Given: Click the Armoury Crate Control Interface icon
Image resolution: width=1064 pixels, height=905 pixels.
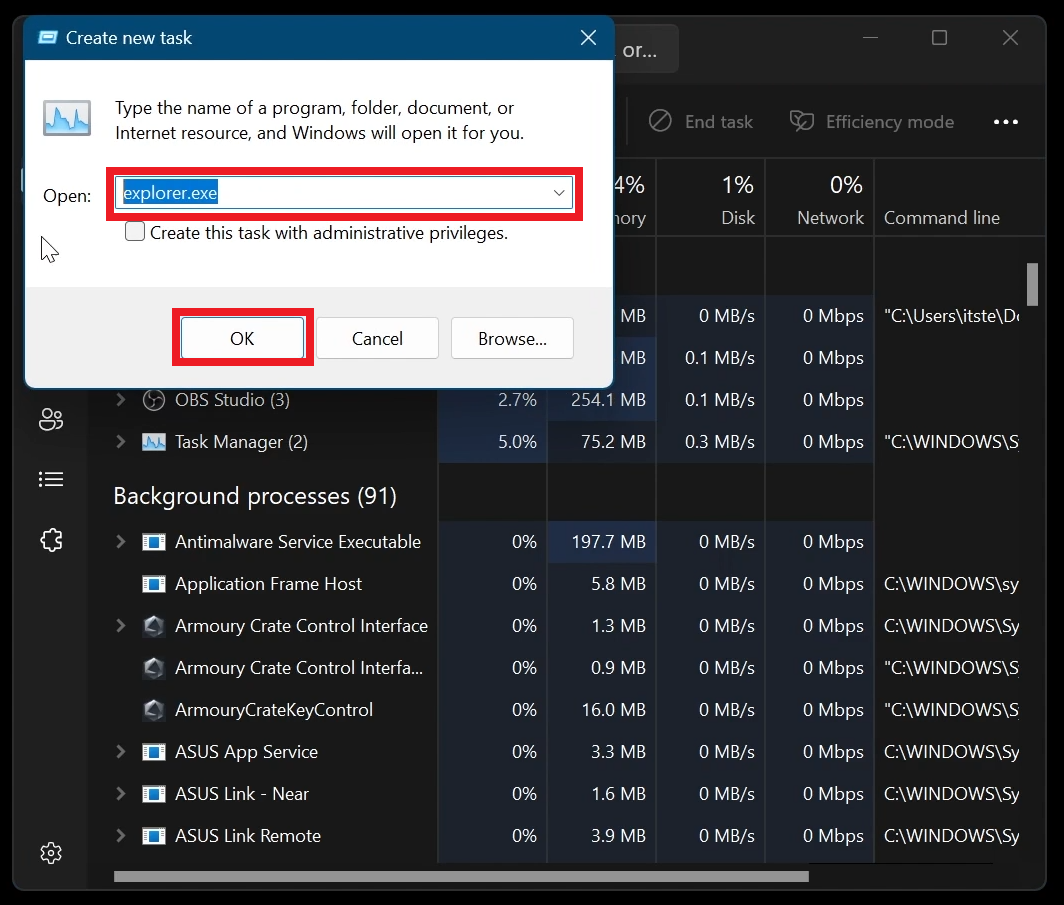Looking at the screenshot, I should [154, 625].
